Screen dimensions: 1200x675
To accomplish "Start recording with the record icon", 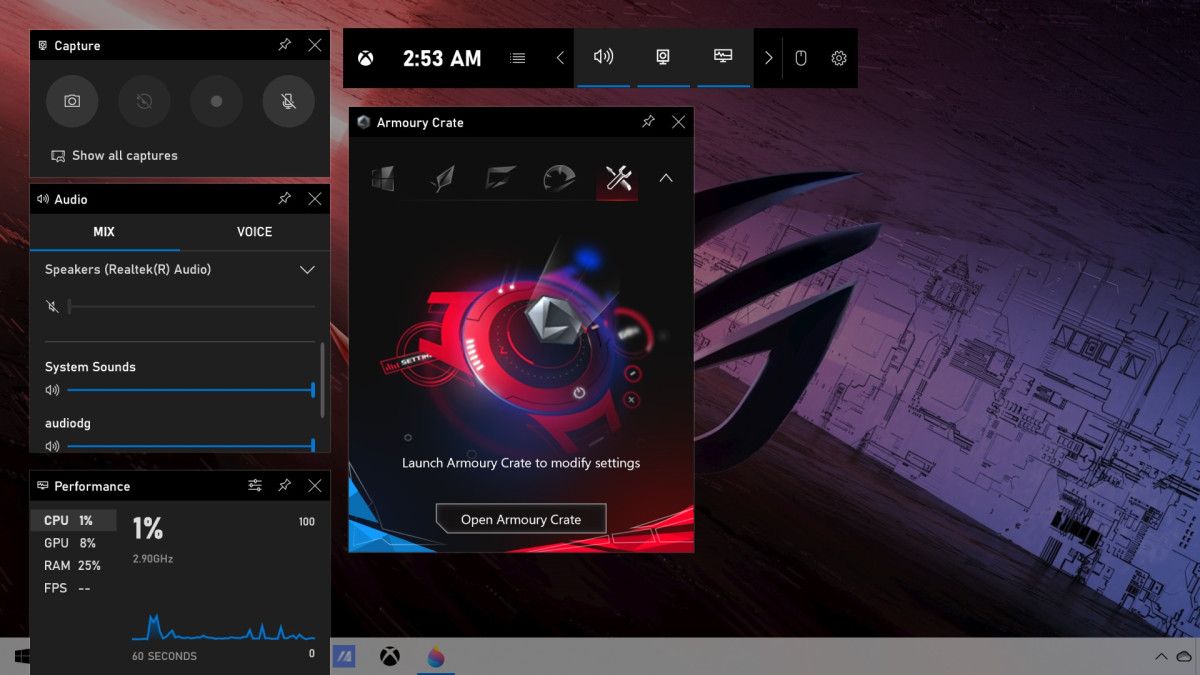I will pos(216,101).
